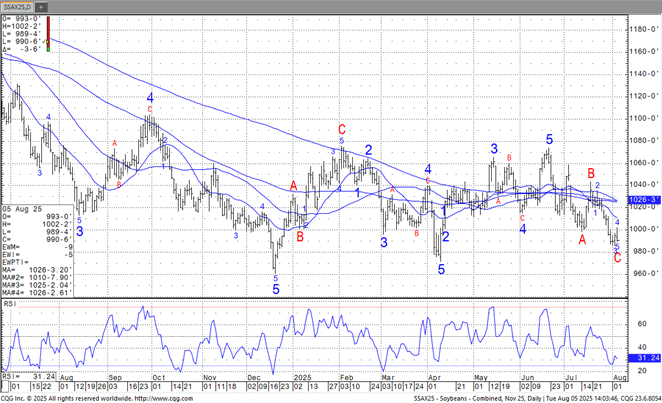Click the 940-0 label on the price axis

(643, 294)
